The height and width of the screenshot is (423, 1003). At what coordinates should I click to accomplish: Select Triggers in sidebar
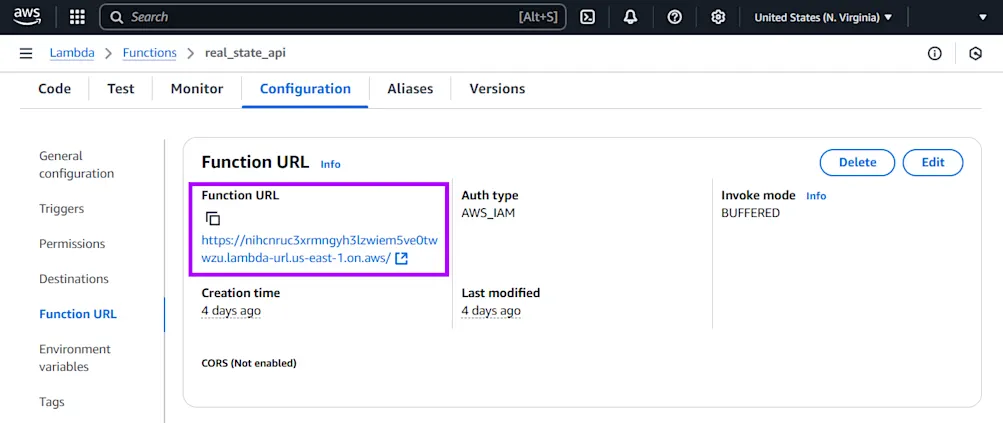click(61, 209)
